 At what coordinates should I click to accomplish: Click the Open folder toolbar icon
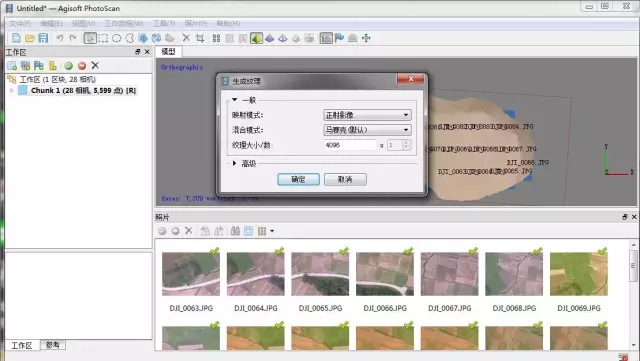coord(30,38)
